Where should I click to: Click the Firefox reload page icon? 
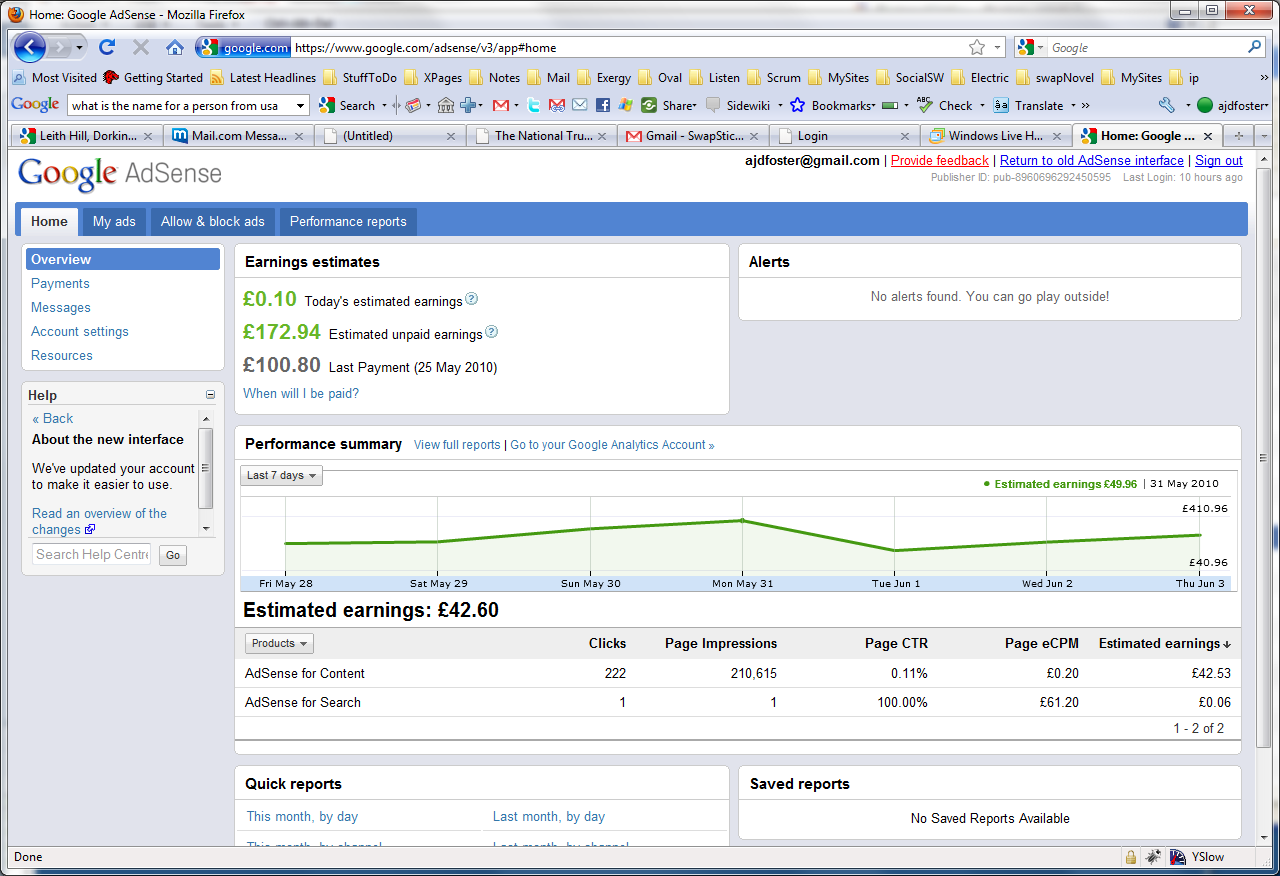[107, 47]
